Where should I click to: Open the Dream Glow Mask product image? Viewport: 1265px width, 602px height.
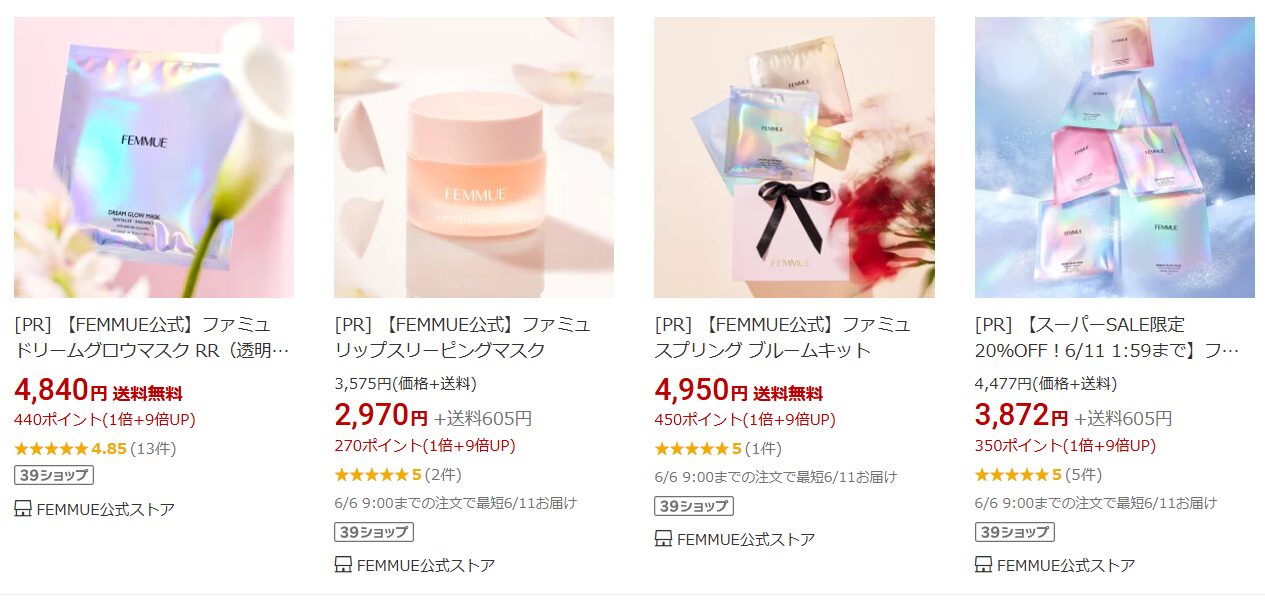tap(154, 157)
